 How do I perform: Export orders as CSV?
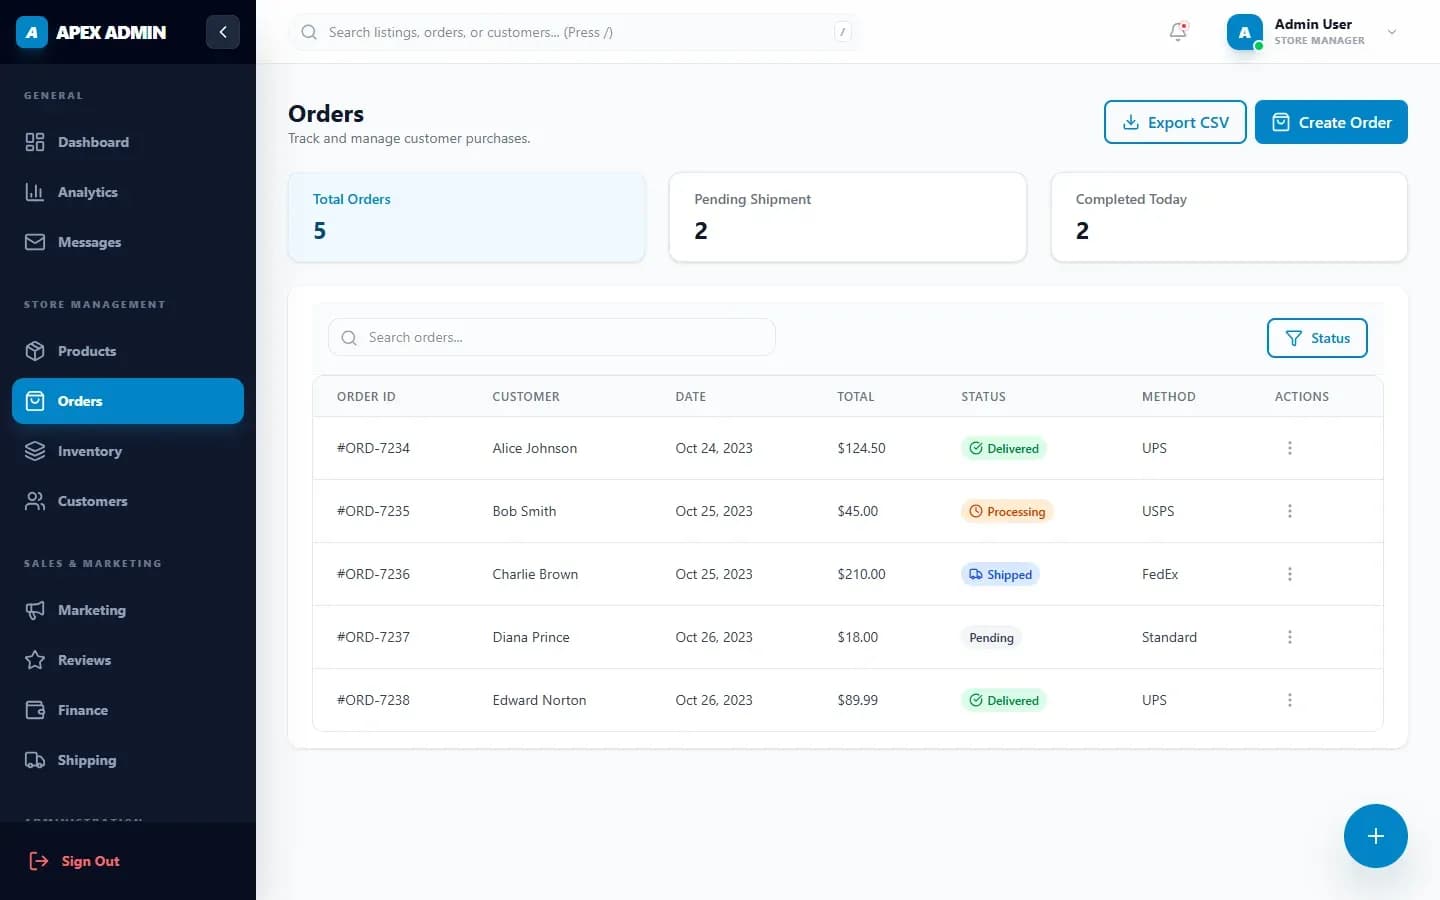pos(1175,122)
